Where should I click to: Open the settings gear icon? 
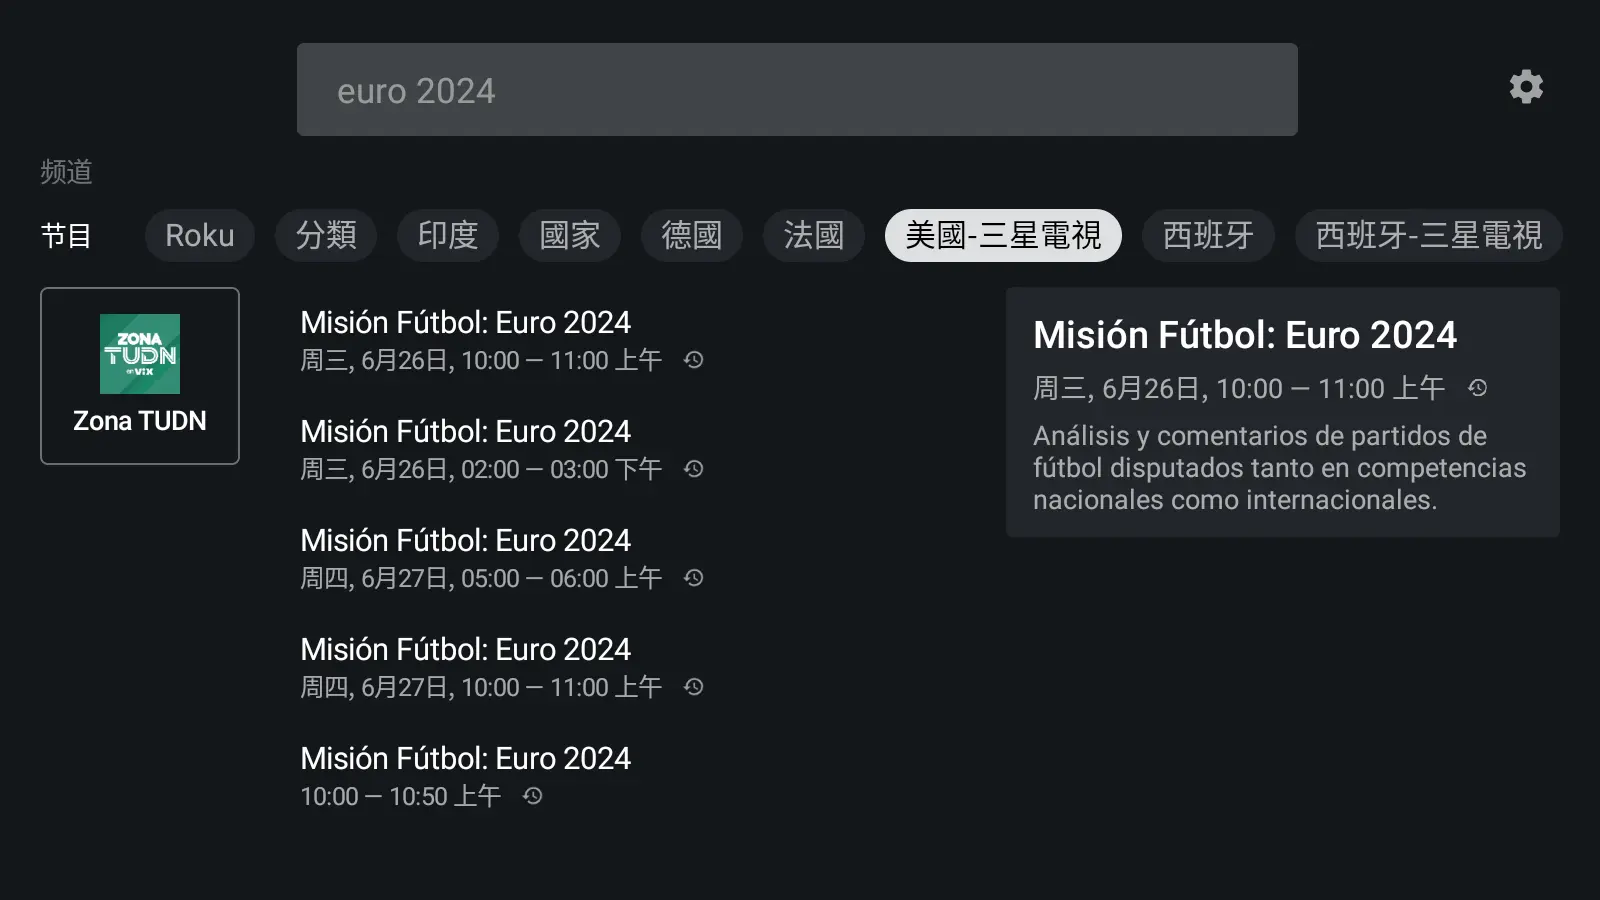tap(1526, 87)
